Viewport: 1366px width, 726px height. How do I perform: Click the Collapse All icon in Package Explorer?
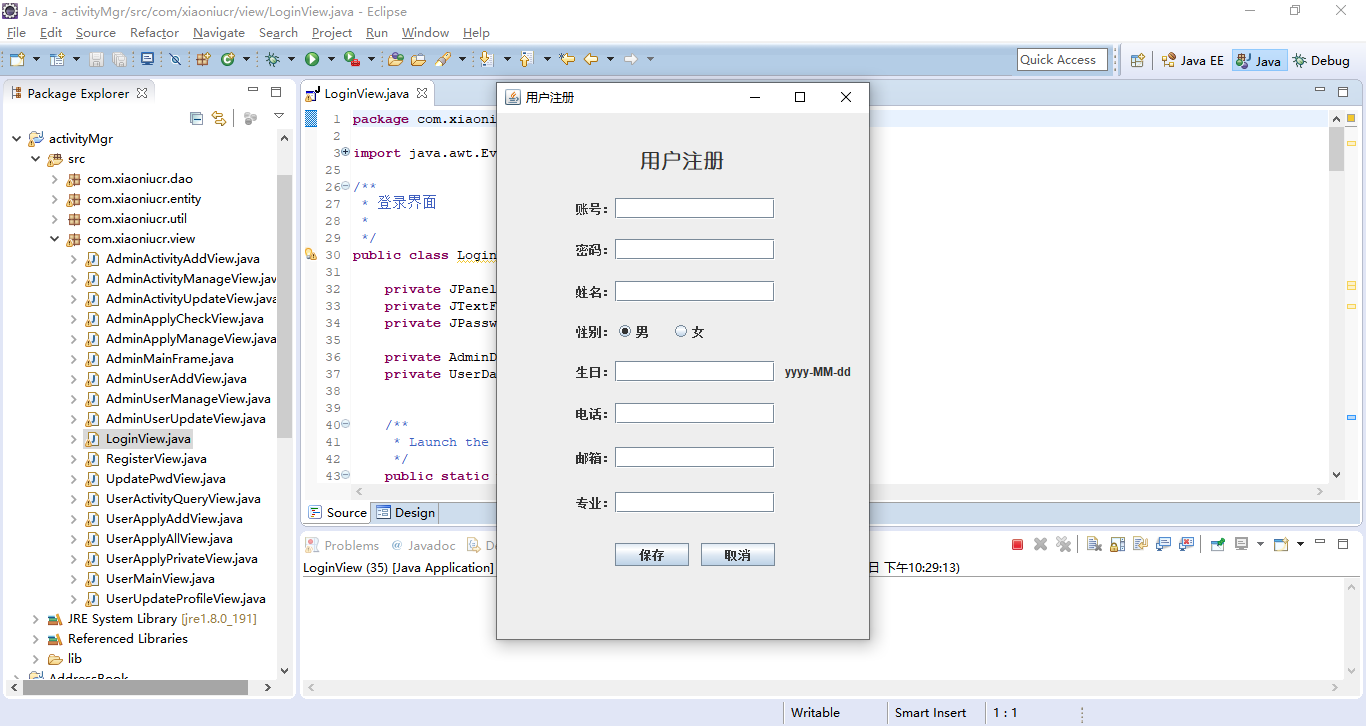(196, 118)
